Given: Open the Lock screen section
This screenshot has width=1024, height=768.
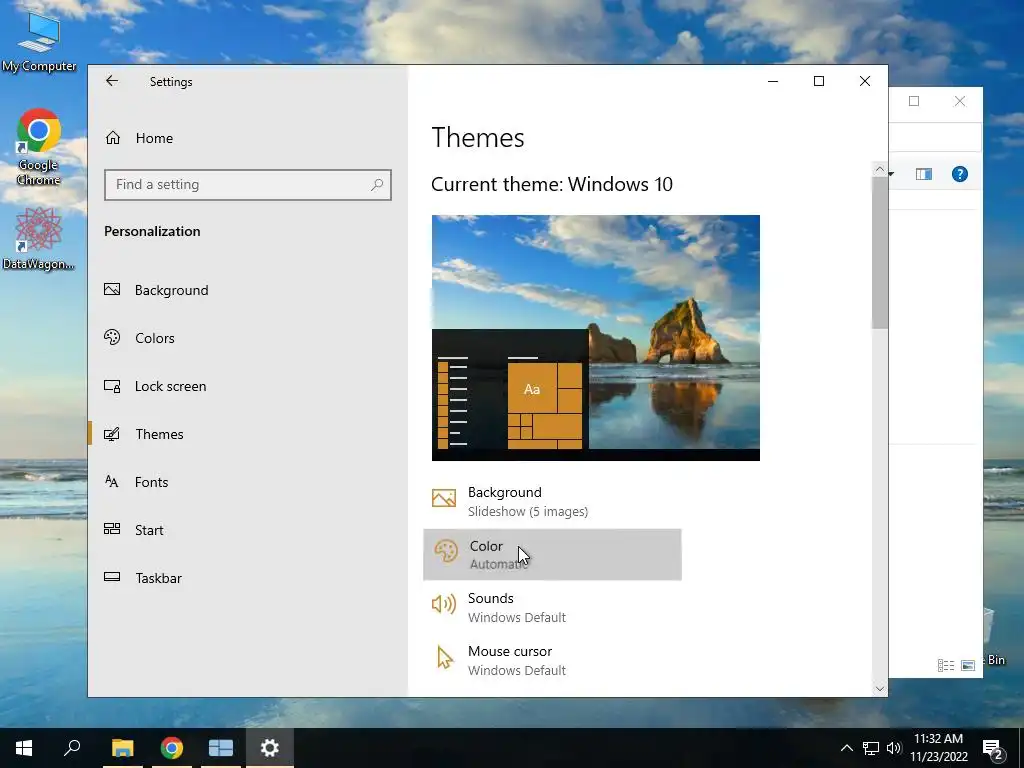Looking at the screenshot, I should click(x=155, y=386).
